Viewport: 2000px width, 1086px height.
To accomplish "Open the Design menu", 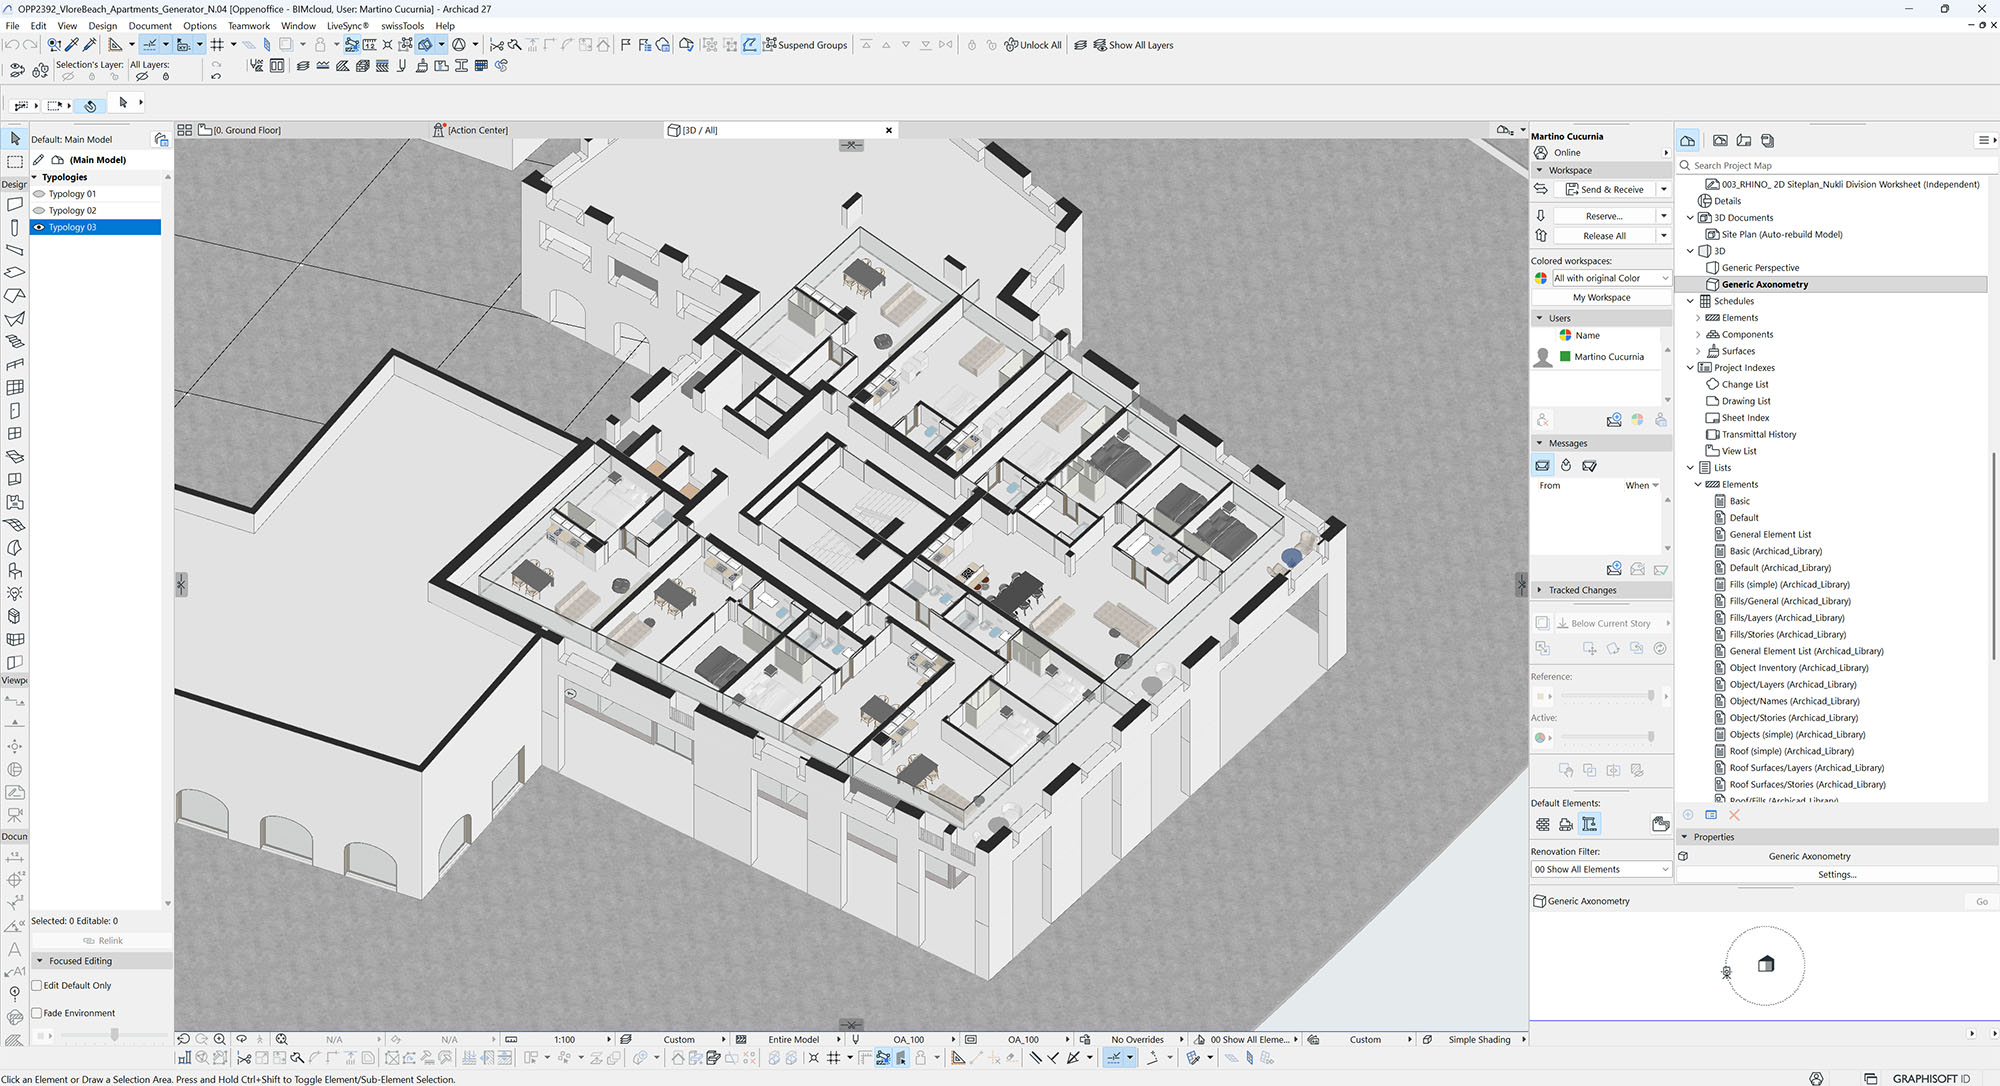I will 102,26.
